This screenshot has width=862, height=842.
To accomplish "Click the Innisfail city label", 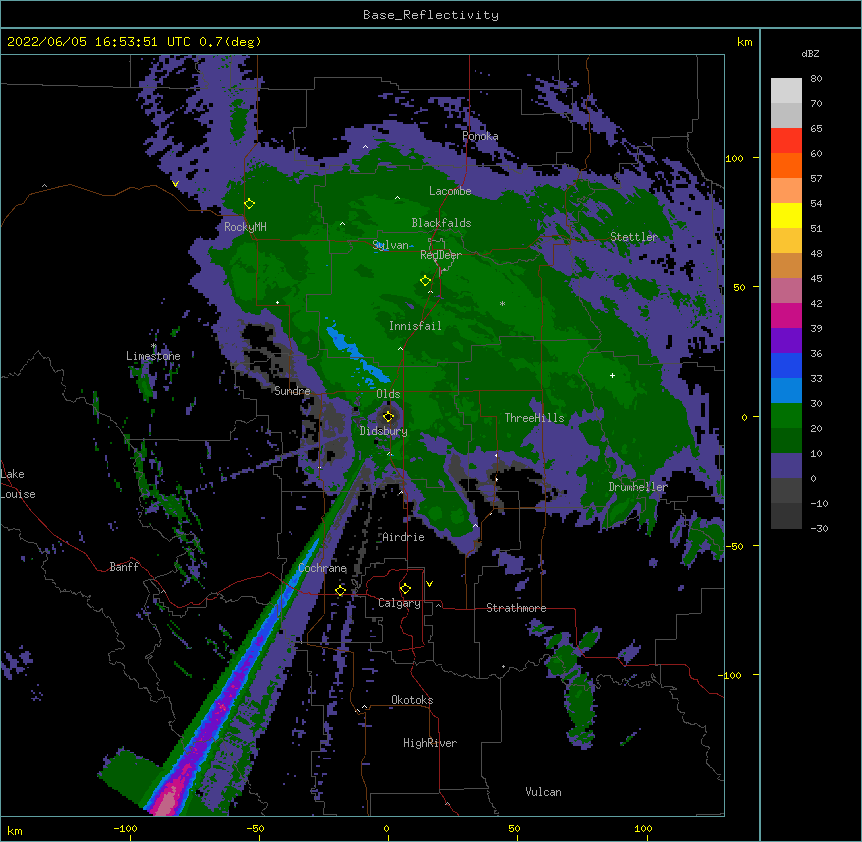I will pos(415,326).
